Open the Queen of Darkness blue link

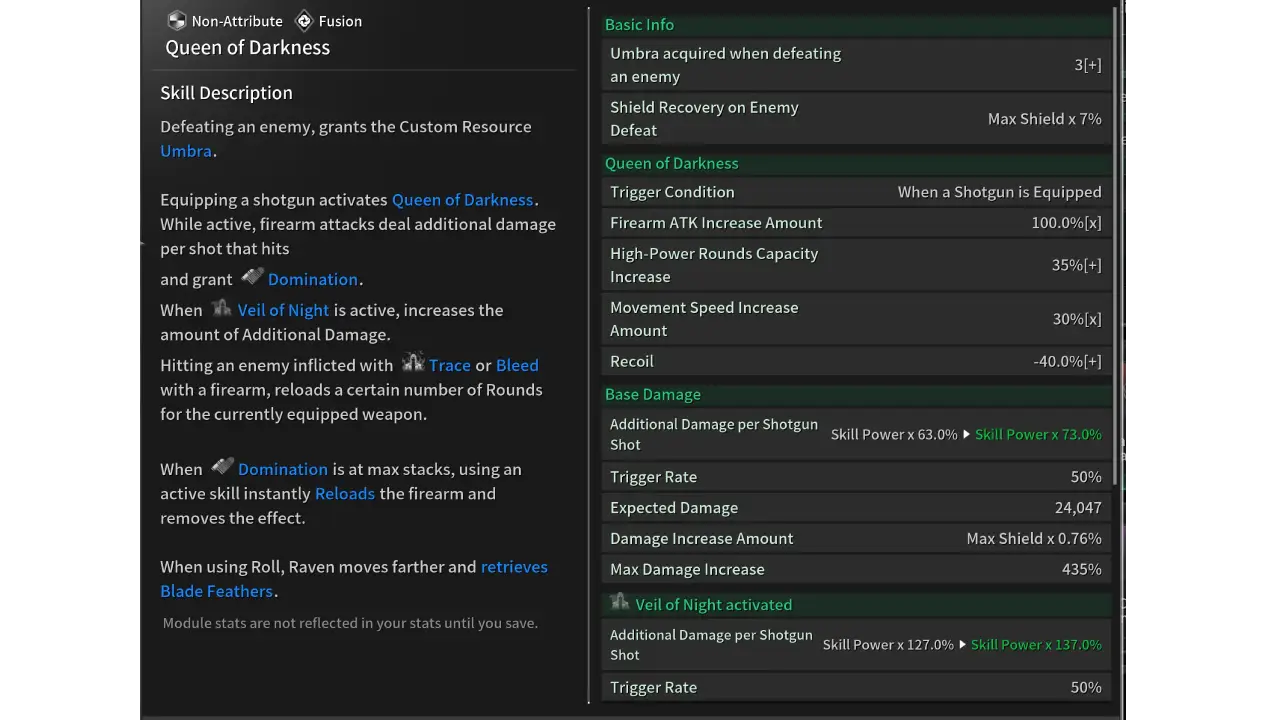click(x=462, y=200)
